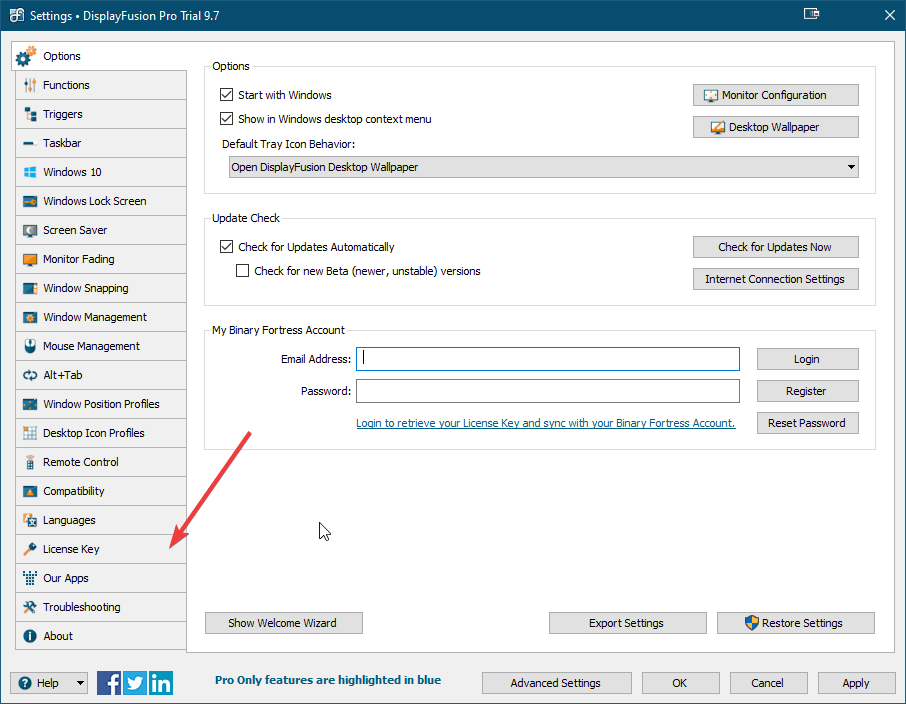Click the Window Position Profiles icon

(x=30, y=404)
